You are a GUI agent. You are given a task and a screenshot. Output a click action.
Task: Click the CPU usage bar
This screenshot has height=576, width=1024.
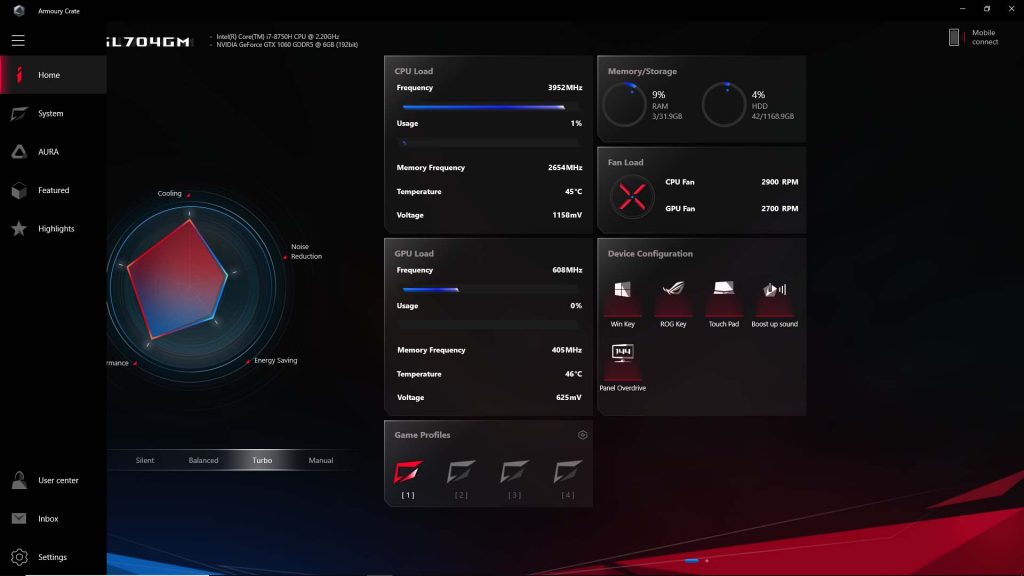[489, 142]
